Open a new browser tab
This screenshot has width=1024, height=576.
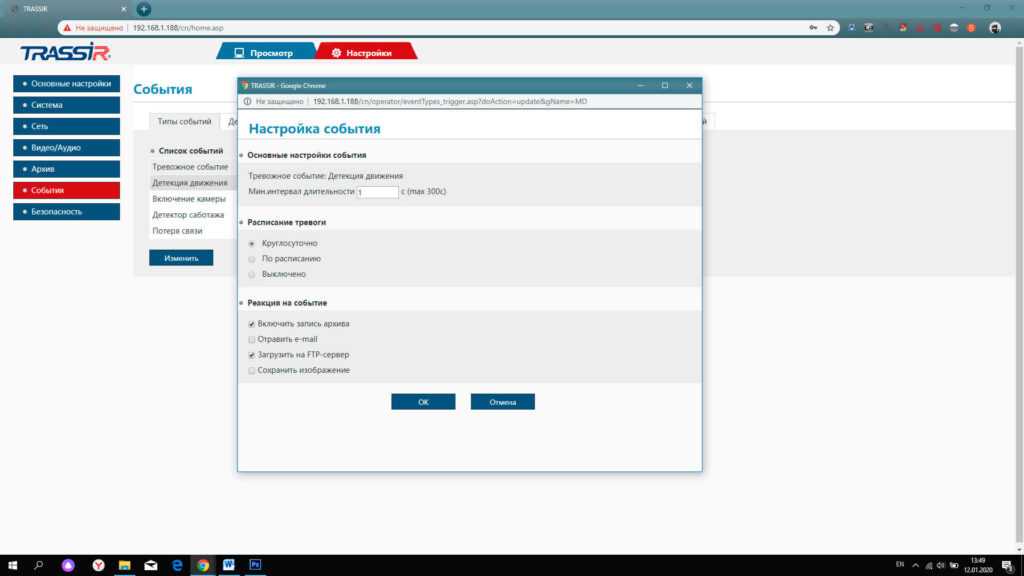point(143,9)
